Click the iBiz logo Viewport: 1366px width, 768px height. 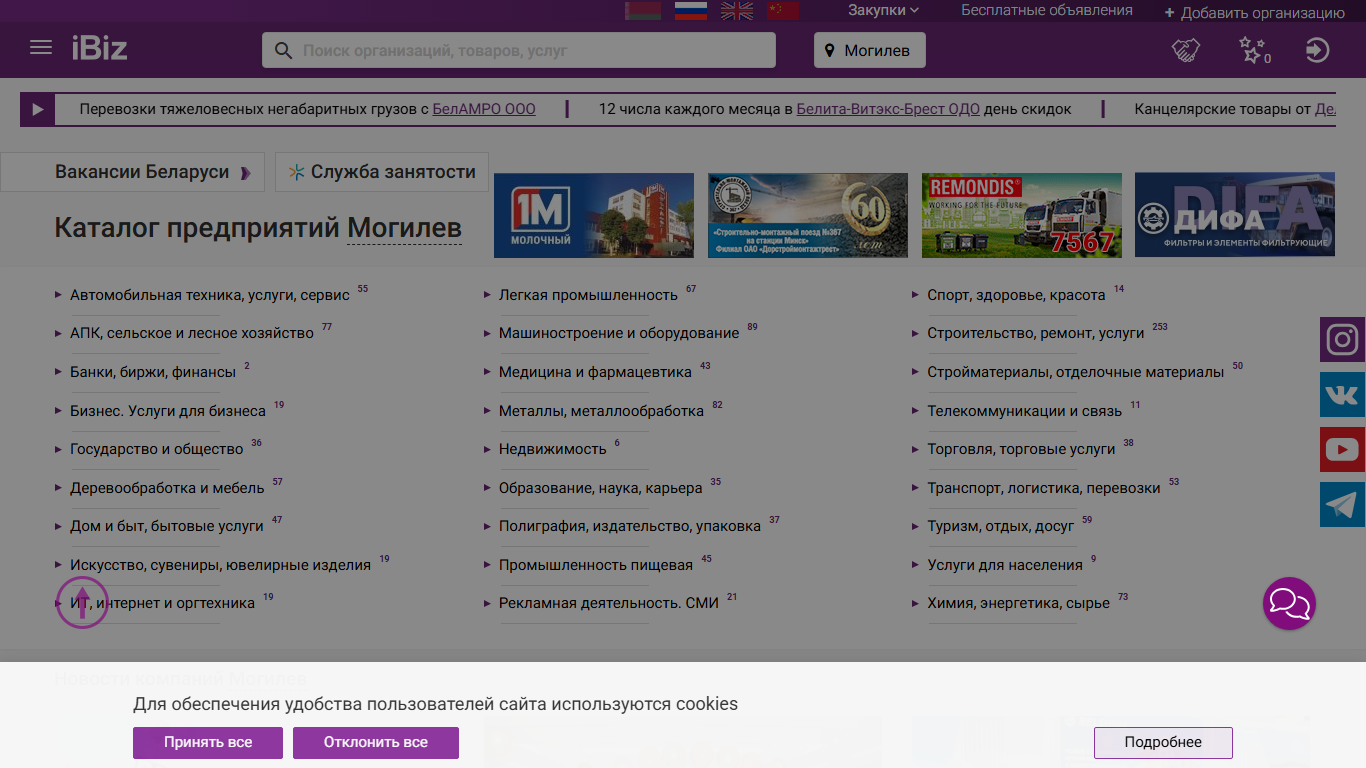pyautogui.click(x=99, y=48)
